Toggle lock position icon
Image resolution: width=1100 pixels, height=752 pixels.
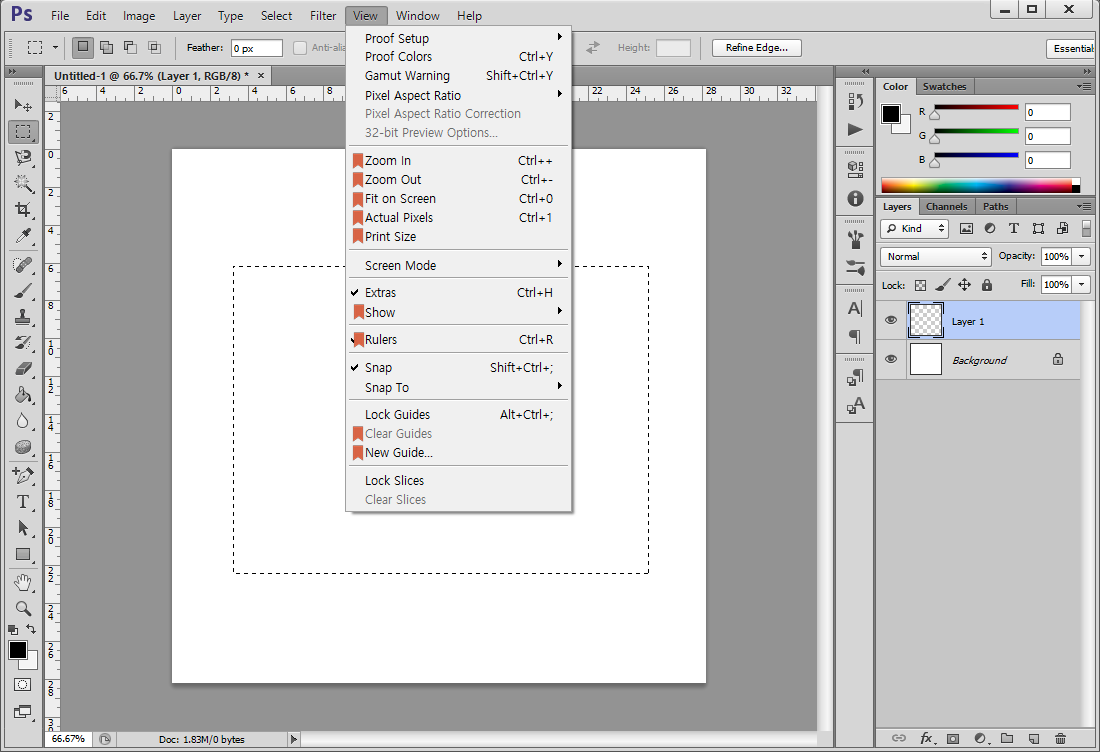(x=965, y=285)
